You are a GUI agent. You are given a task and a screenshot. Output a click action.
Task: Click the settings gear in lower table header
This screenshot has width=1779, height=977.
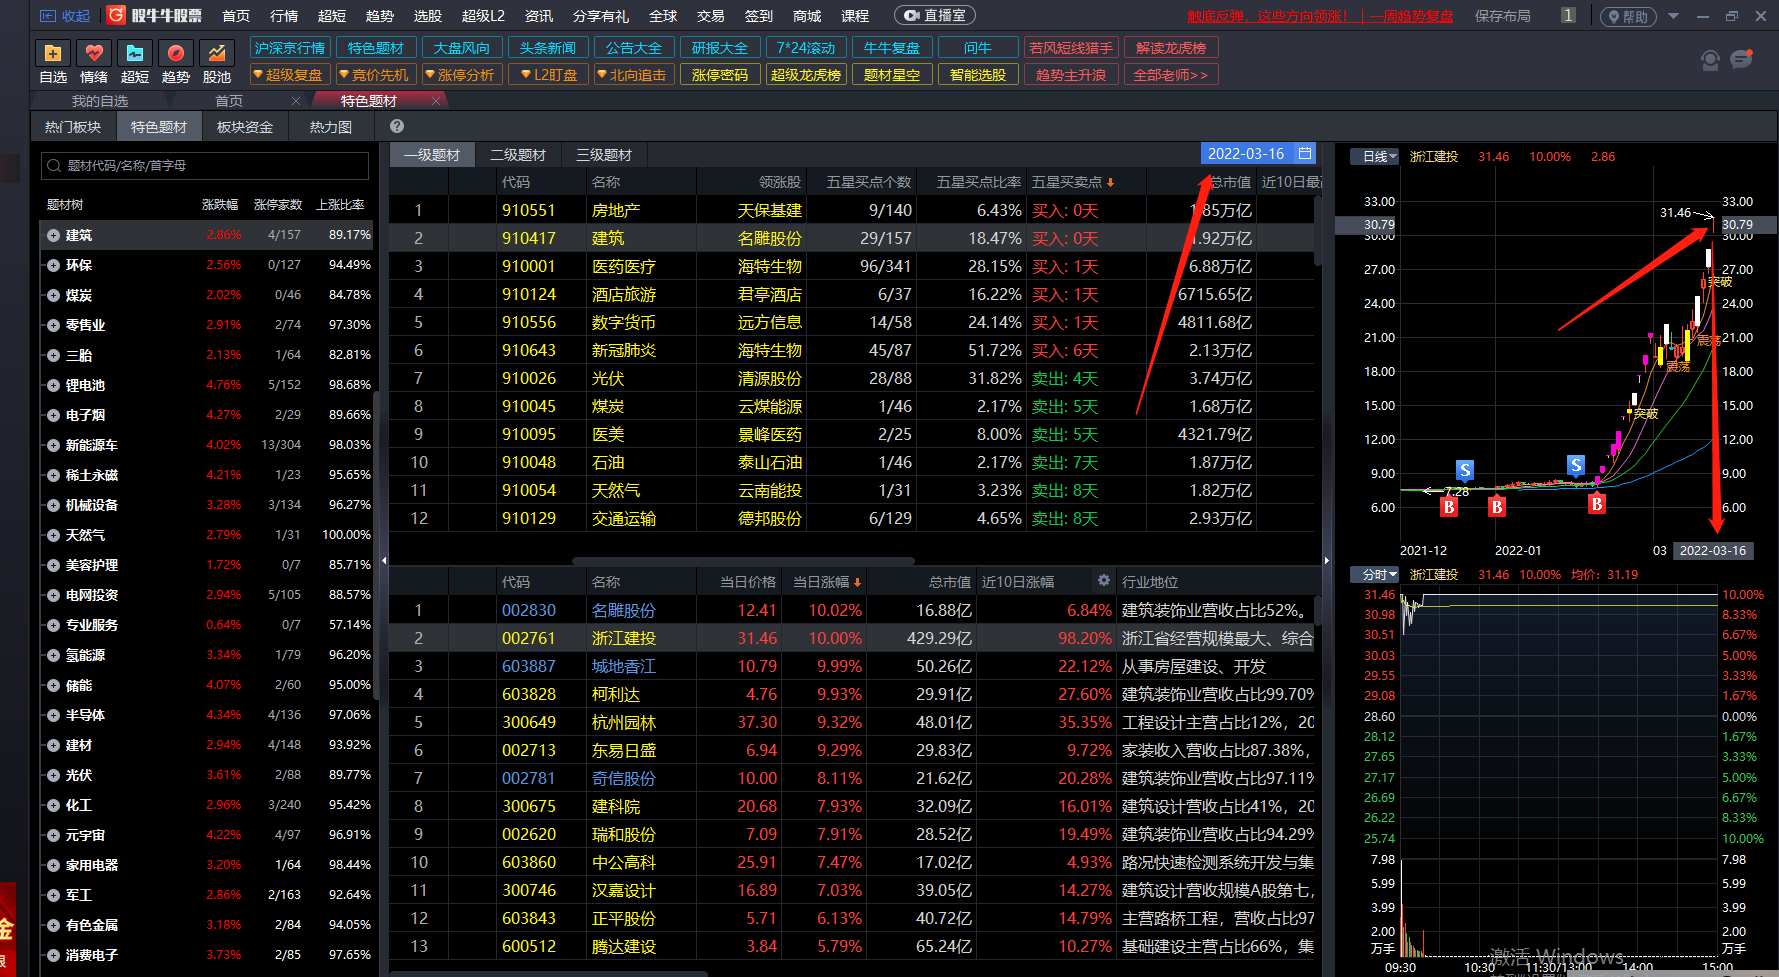coord(1104,581)
